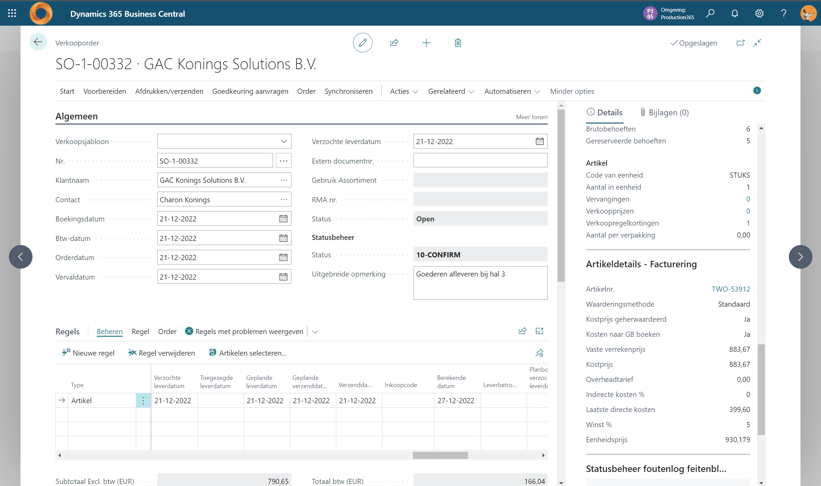Open the app launcher waffle menu
This screenshot has height=486, width=821.
(12, 13)
